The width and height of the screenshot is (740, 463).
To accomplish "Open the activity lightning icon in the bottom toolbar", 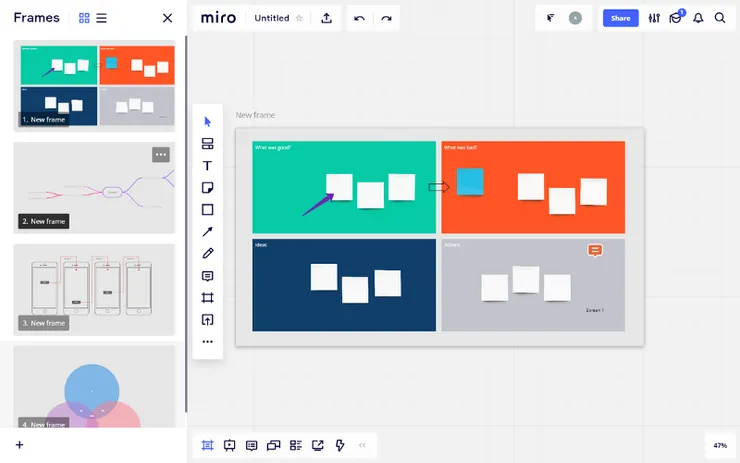I will click(340, 445).
